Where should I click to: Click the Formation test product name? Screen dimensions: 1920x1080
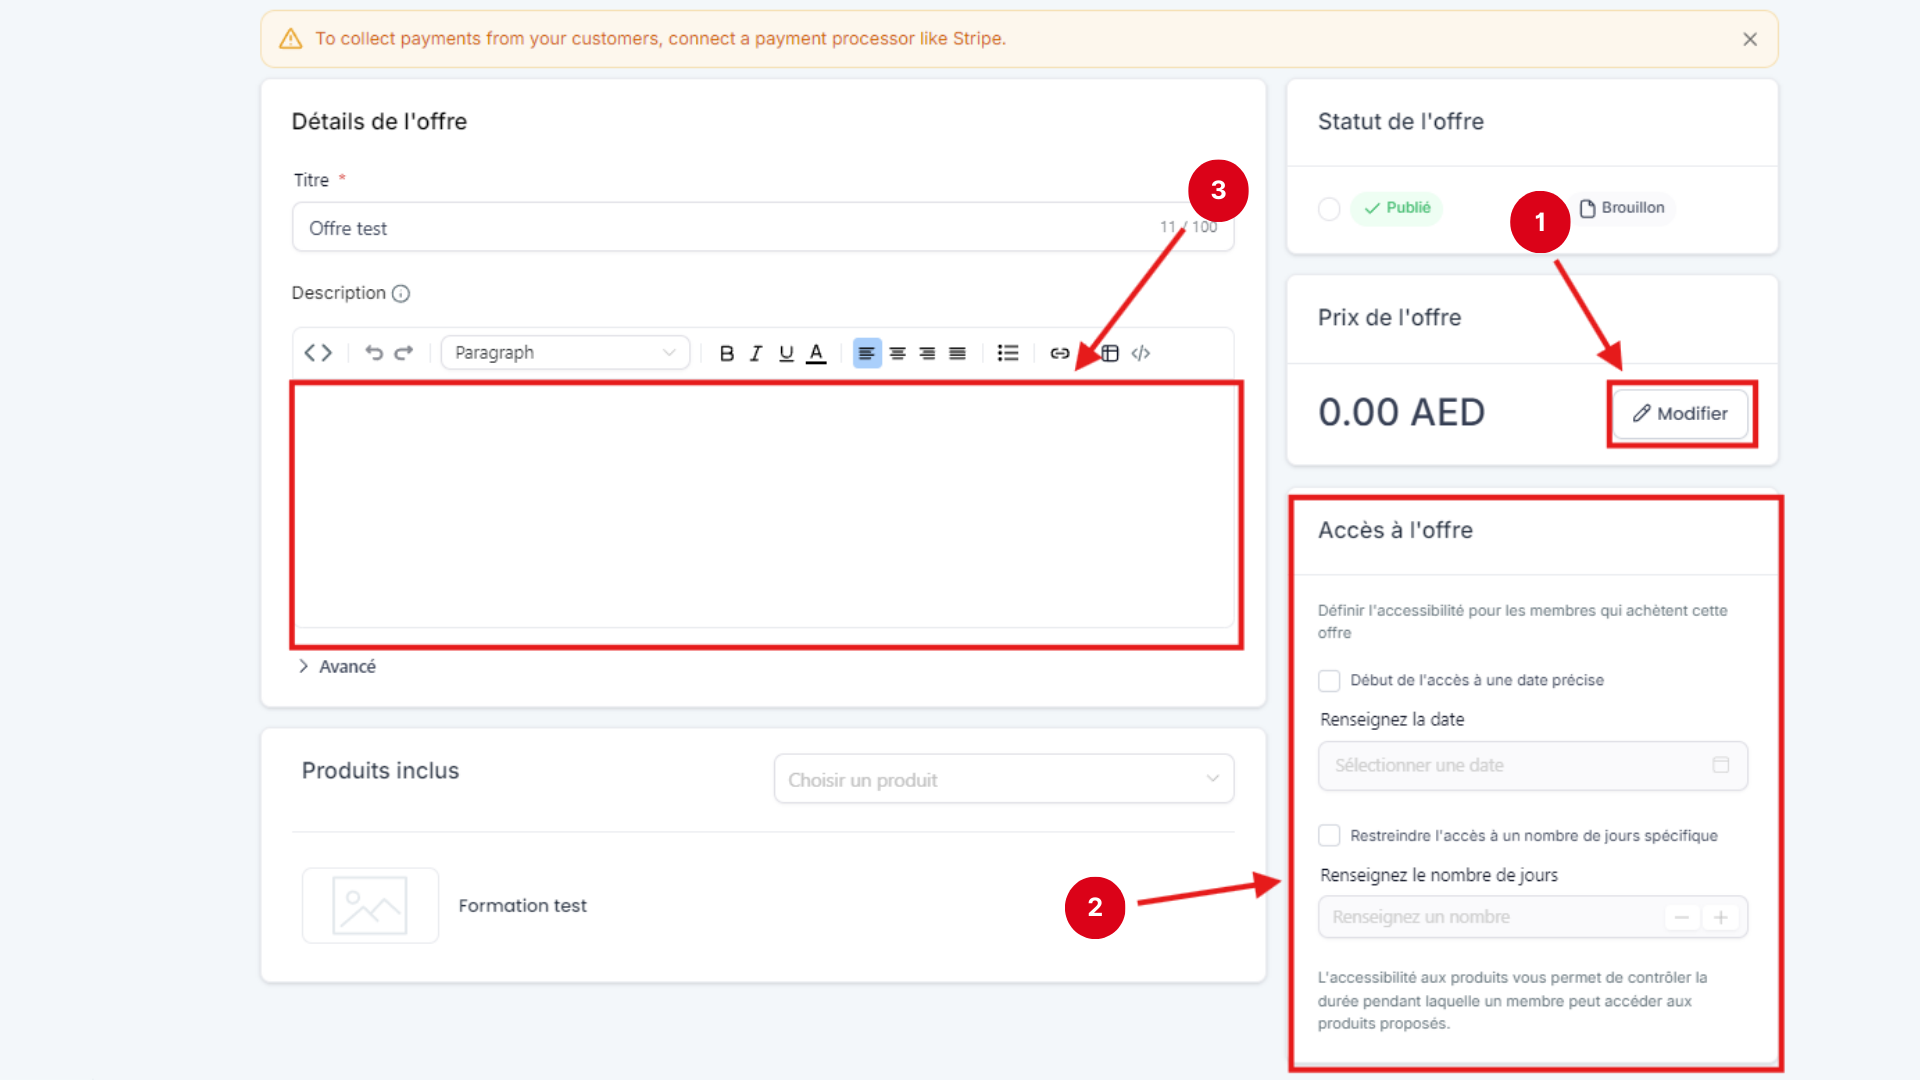click(x=522, y=906)
